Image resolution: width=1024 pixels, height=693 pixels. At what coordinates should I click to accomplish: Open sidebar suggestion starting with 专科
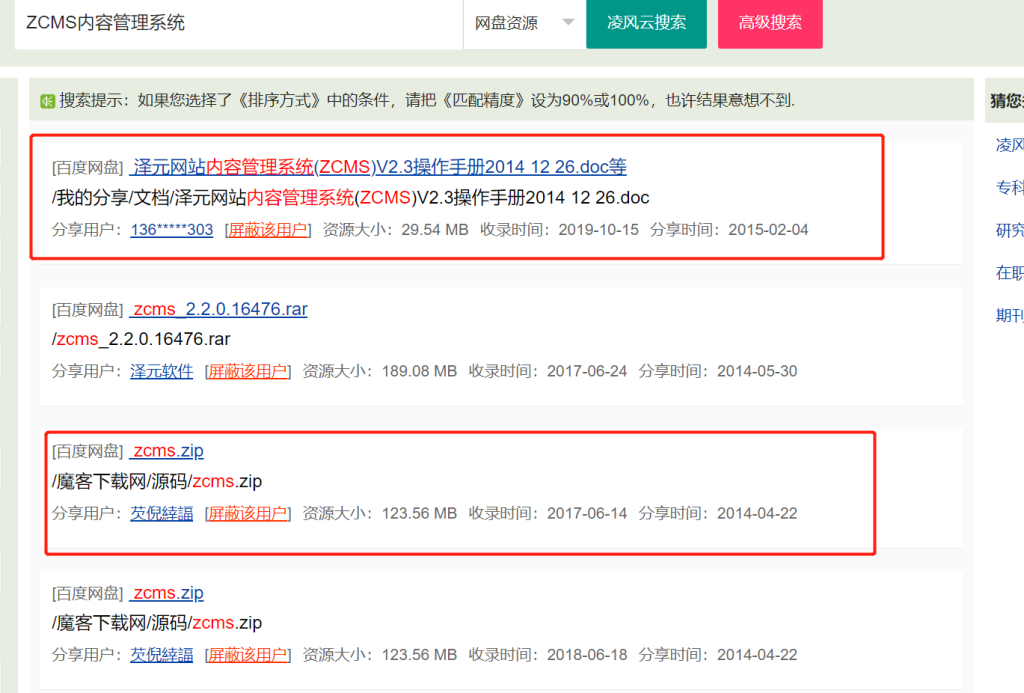pos(1010,187)
